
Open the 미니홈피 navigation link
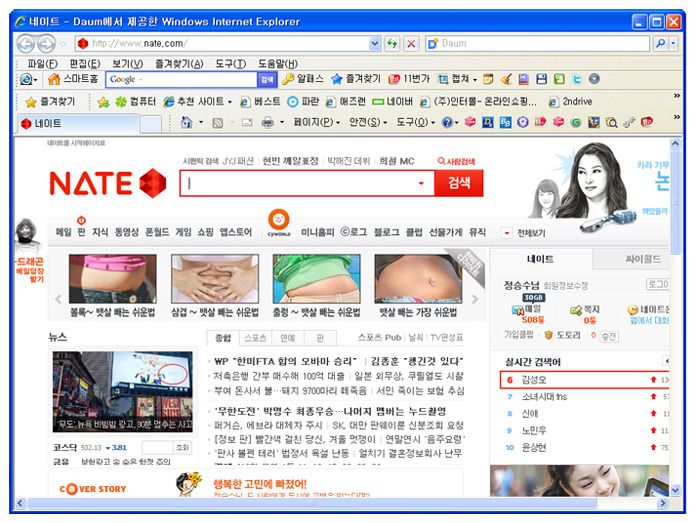317,232
